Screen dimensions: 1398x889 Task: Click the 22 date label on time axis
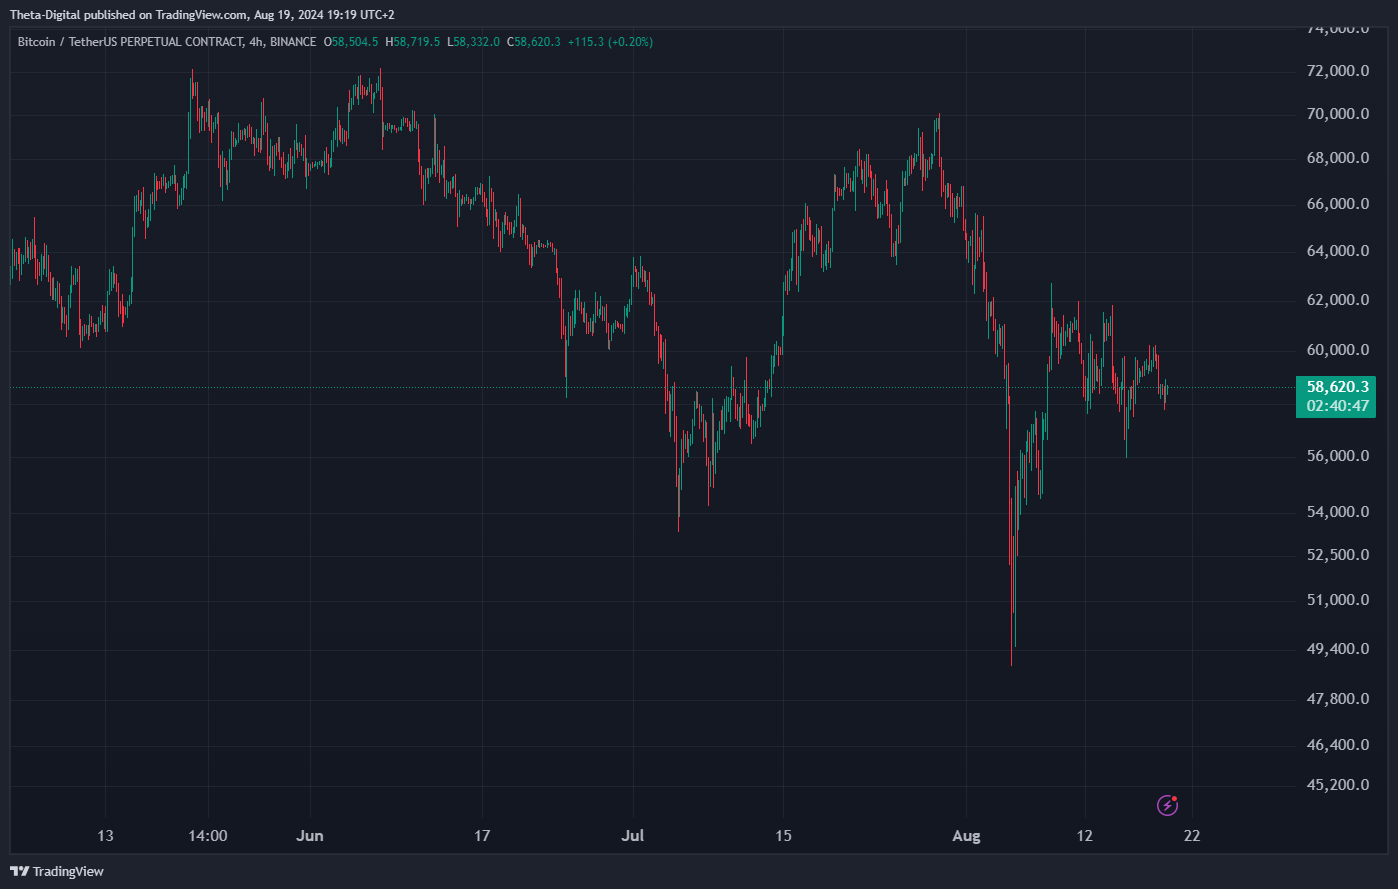point(1192,836)
